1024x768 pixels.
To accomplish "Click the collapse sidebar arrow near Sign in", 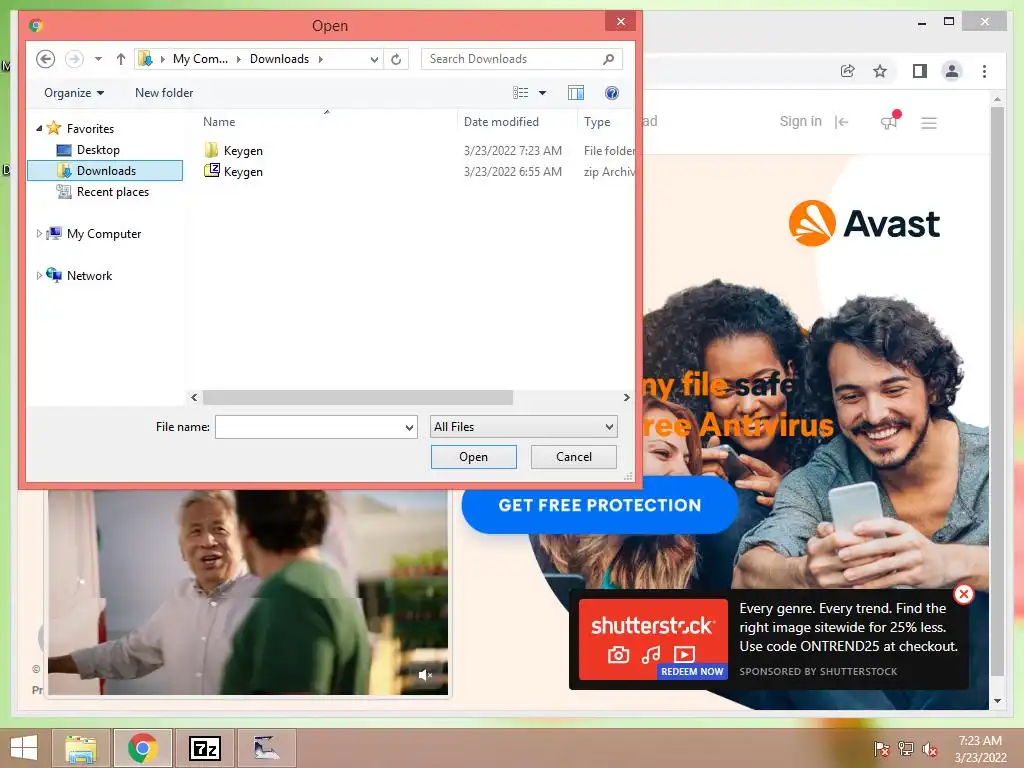I will (841, 121).
